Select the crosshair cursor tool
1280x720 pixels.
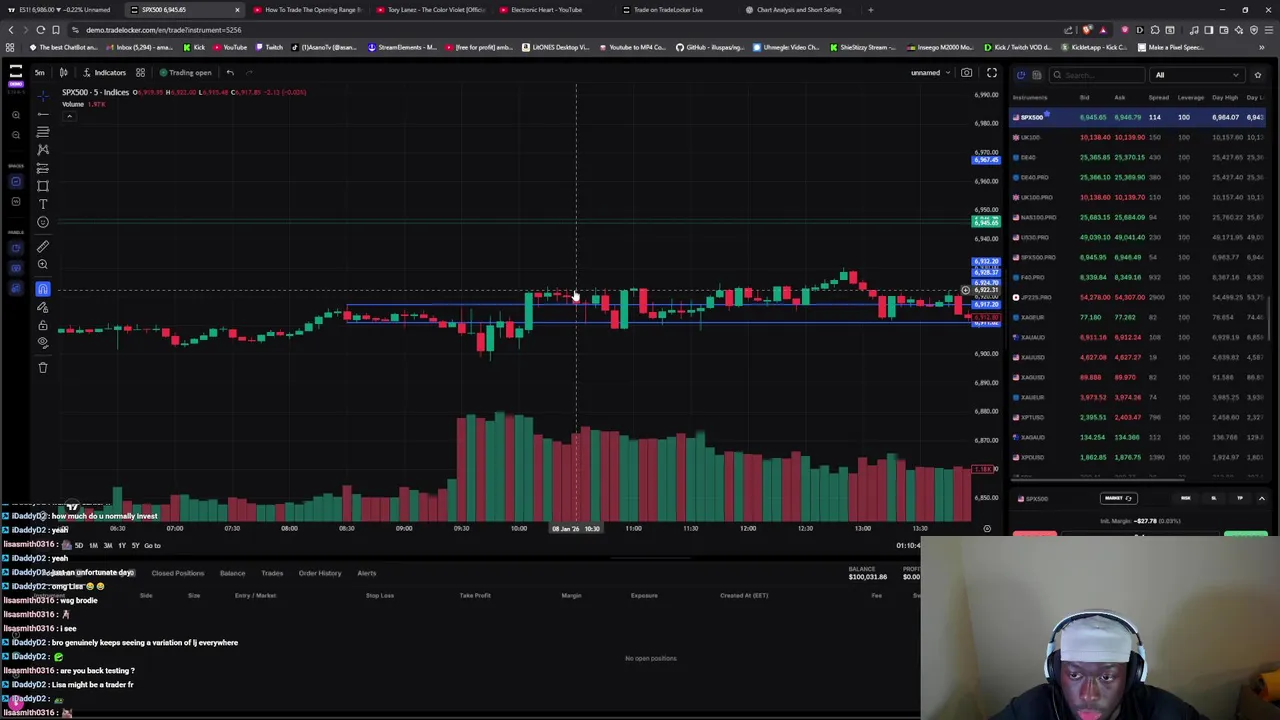point(43,96)
